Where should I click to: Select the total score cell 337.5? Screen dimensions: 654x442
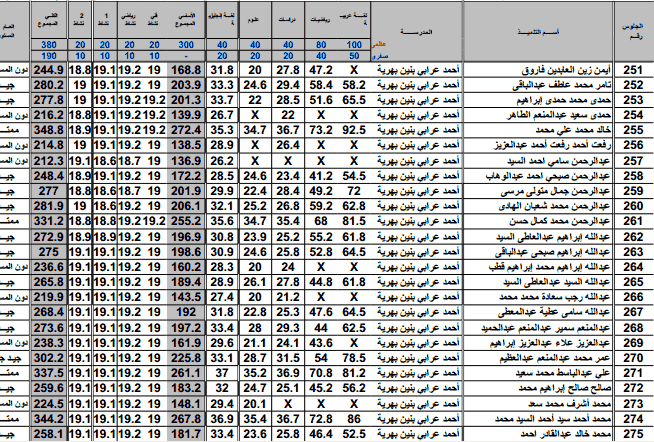(x=49, y=373)
